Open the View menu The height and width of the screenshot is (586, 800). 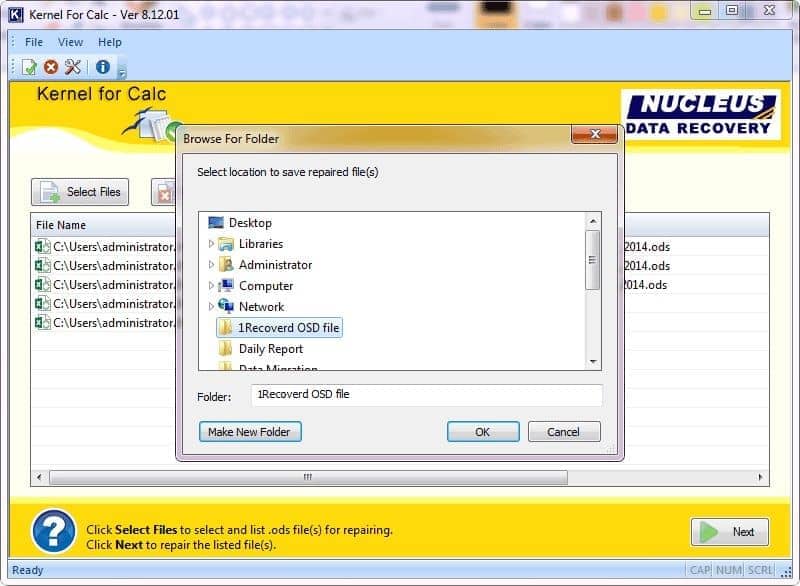pos(70,42)
